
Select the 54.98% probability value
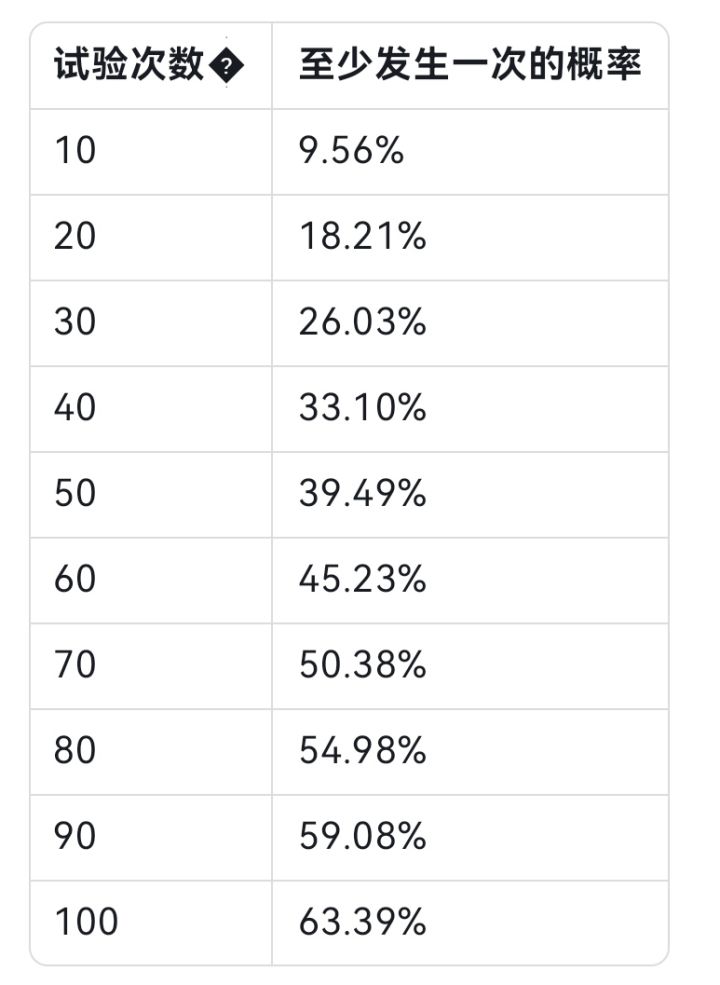pyautogui.click(x=362, y=752)
